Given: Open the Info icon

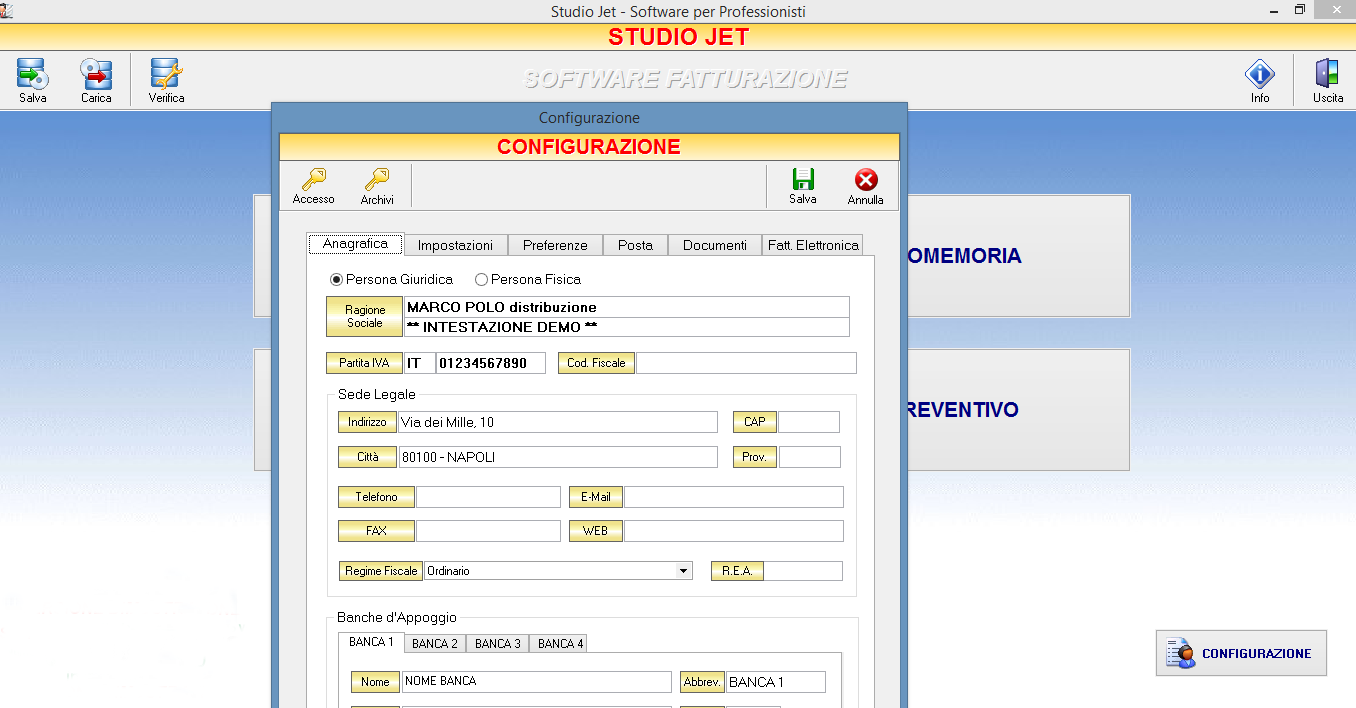Looking at the screenshot, I should pyautogui.click(x=1259, y=81).
